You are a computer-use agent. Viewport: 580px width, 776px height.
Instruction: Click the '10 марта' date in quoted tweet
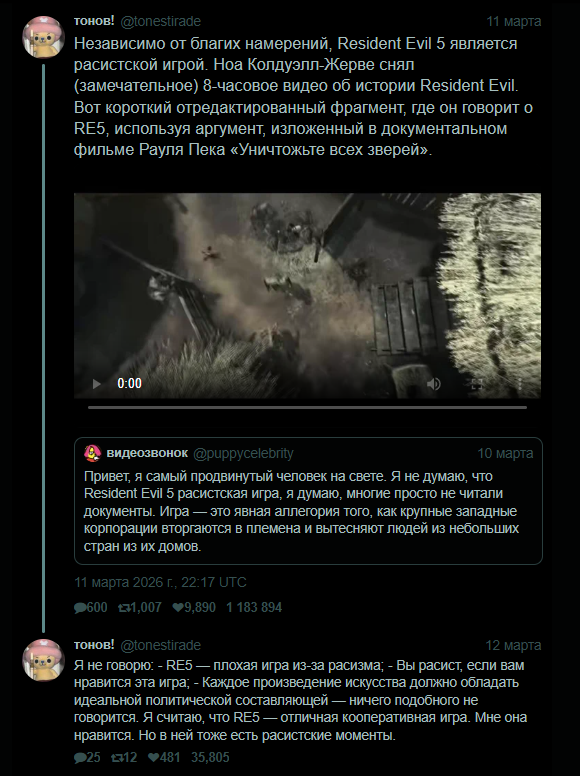(x=505, y=453)
